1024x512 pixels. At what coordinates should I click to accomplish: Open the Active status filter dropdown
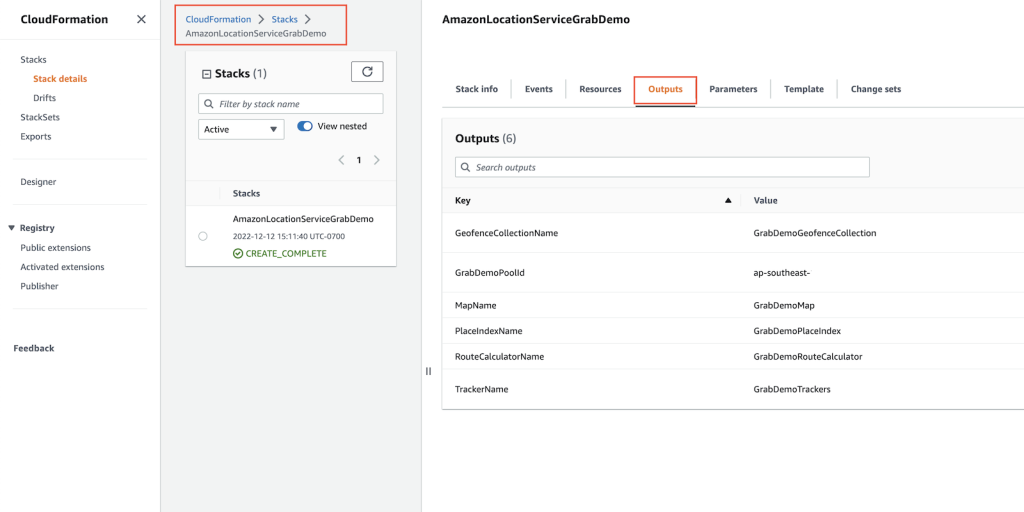click(241, 129)
